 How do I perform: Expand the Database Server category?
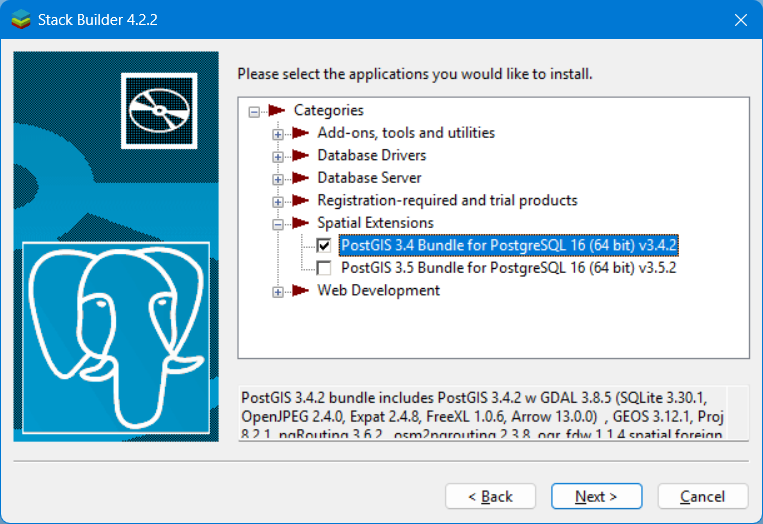(x=278, y=180)
